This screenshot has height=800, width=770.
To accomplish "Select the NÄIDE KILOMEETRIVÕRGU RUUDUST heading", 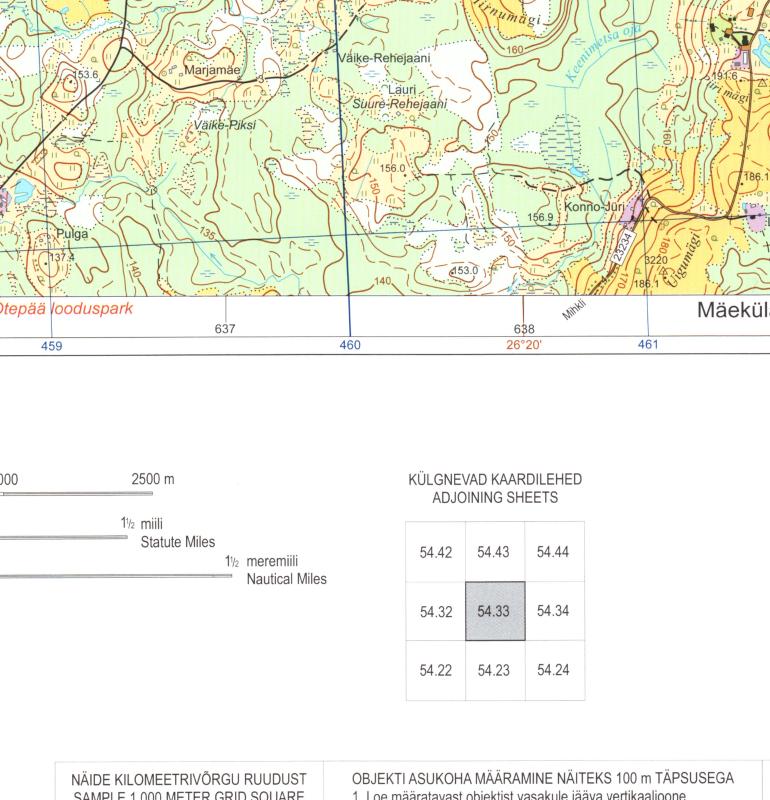I will pyautogui.click(x=189, y=780).
